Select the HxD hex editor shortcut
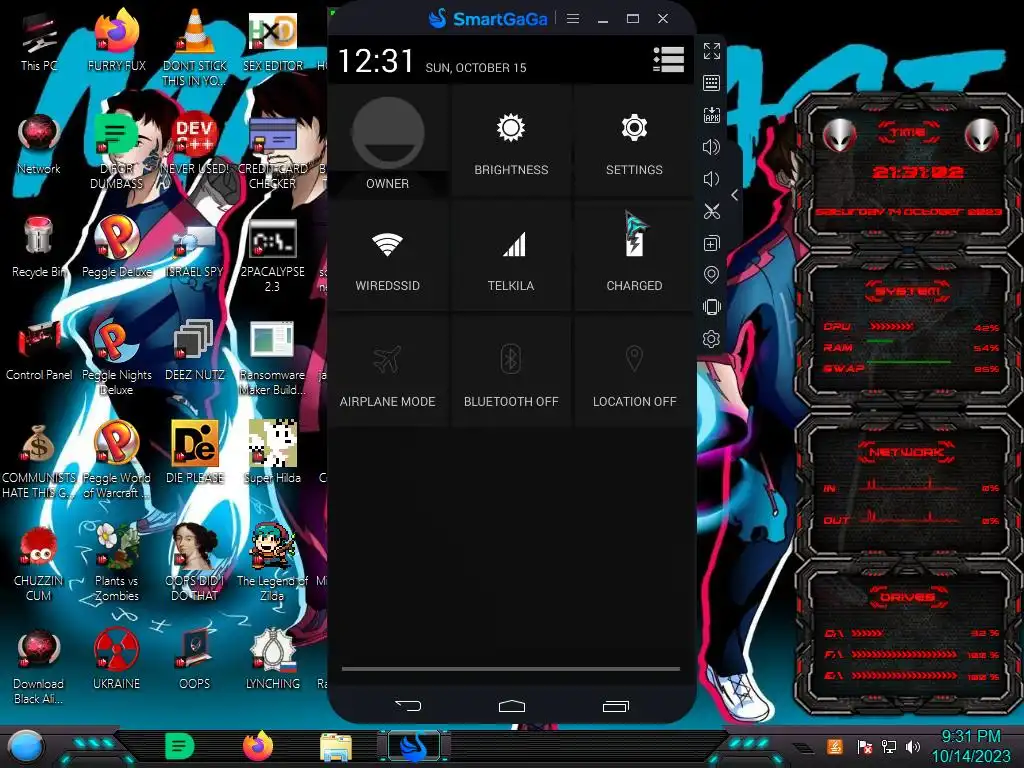This screenshot has height=768, width=1024. coord(273,40)
